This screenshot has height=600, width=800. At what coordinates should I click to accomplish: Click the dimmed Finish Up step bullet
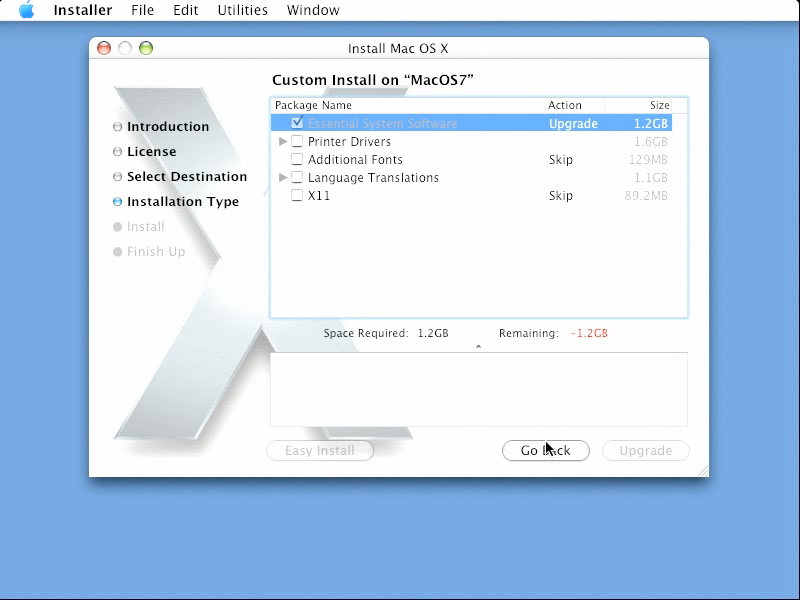click(117, 252)
